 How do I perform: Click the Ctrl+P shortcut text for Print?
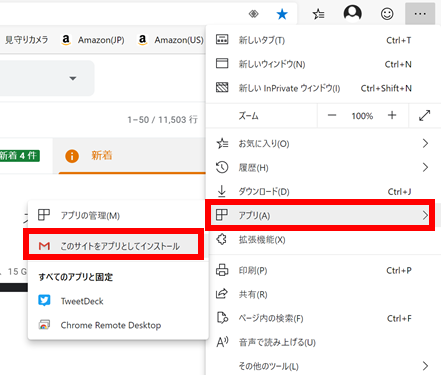pyautogui.click(x=399, y=271)
